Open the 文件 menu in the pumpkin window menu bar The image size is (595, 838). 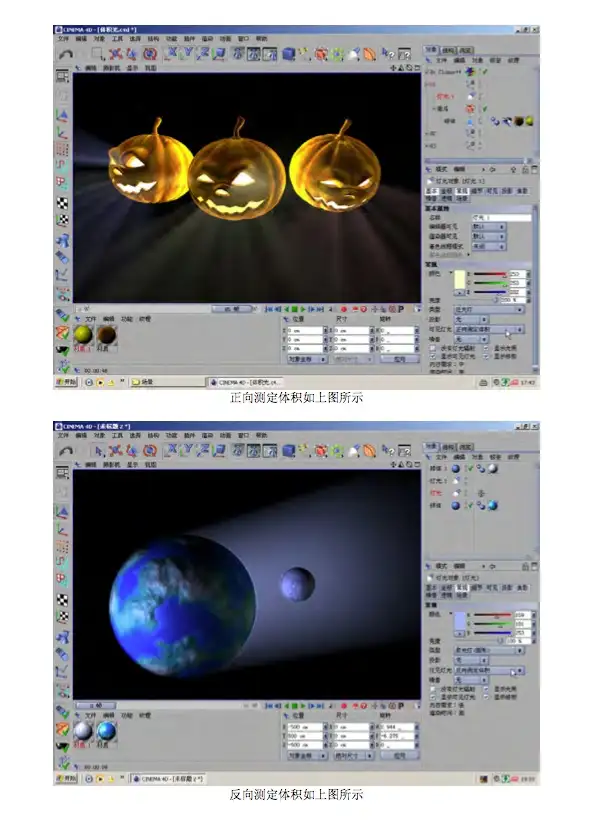coord(64,38)
